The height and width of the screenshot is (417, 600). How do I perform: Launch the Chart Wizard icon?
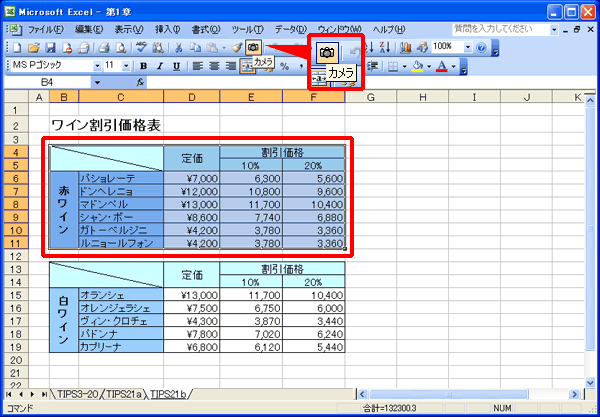point(405,47)
